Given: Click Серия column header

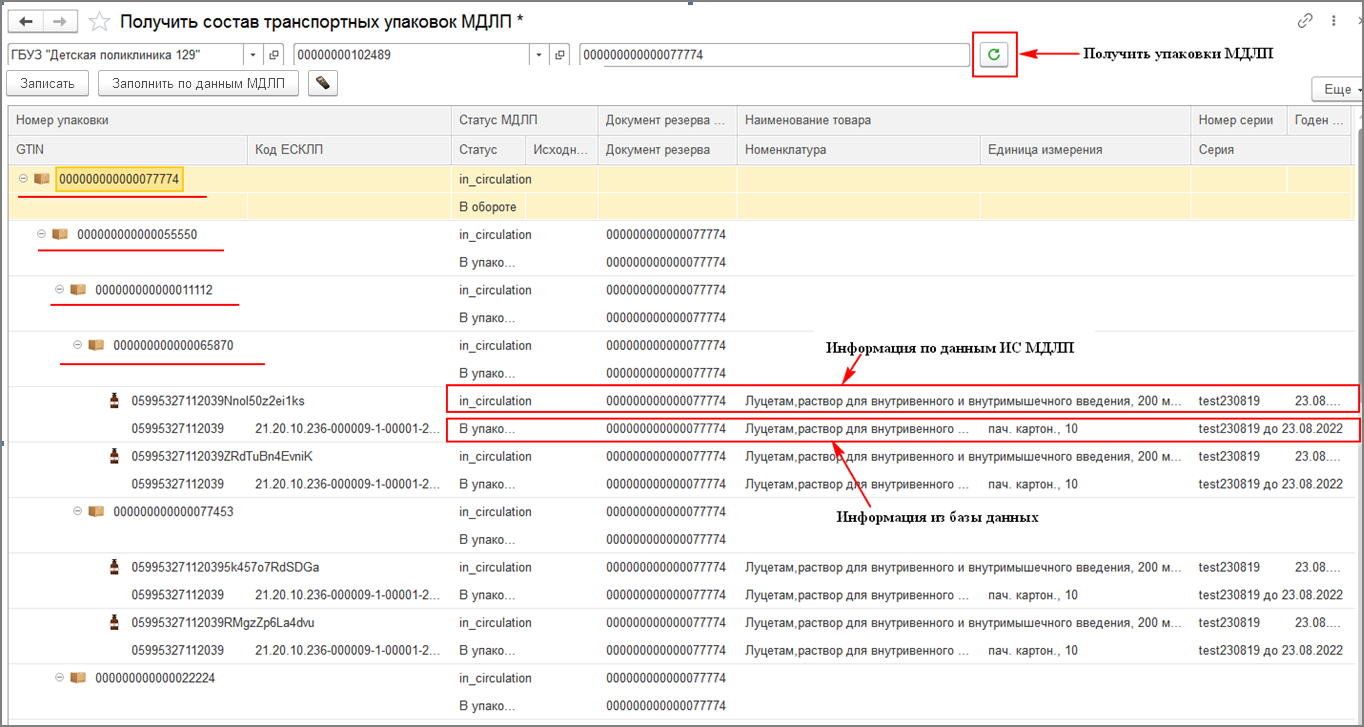Looking at the screenshot, I should point(1270,150).
